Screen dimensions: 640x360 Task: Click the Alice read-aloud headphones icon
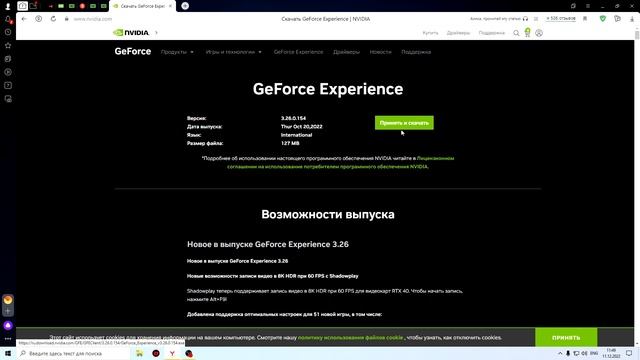click(x=525, y=19)
